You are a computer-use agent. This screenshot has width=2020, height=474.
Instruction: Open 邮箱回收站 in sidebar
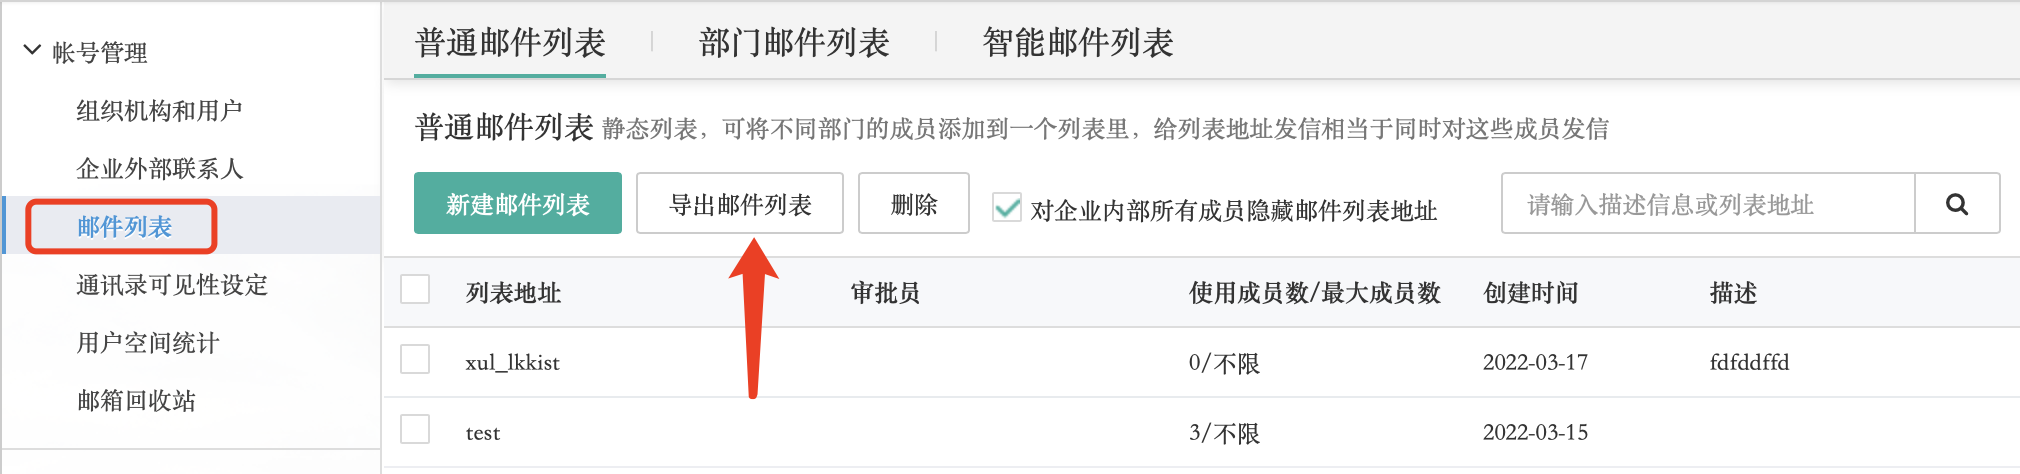[136, 400]
